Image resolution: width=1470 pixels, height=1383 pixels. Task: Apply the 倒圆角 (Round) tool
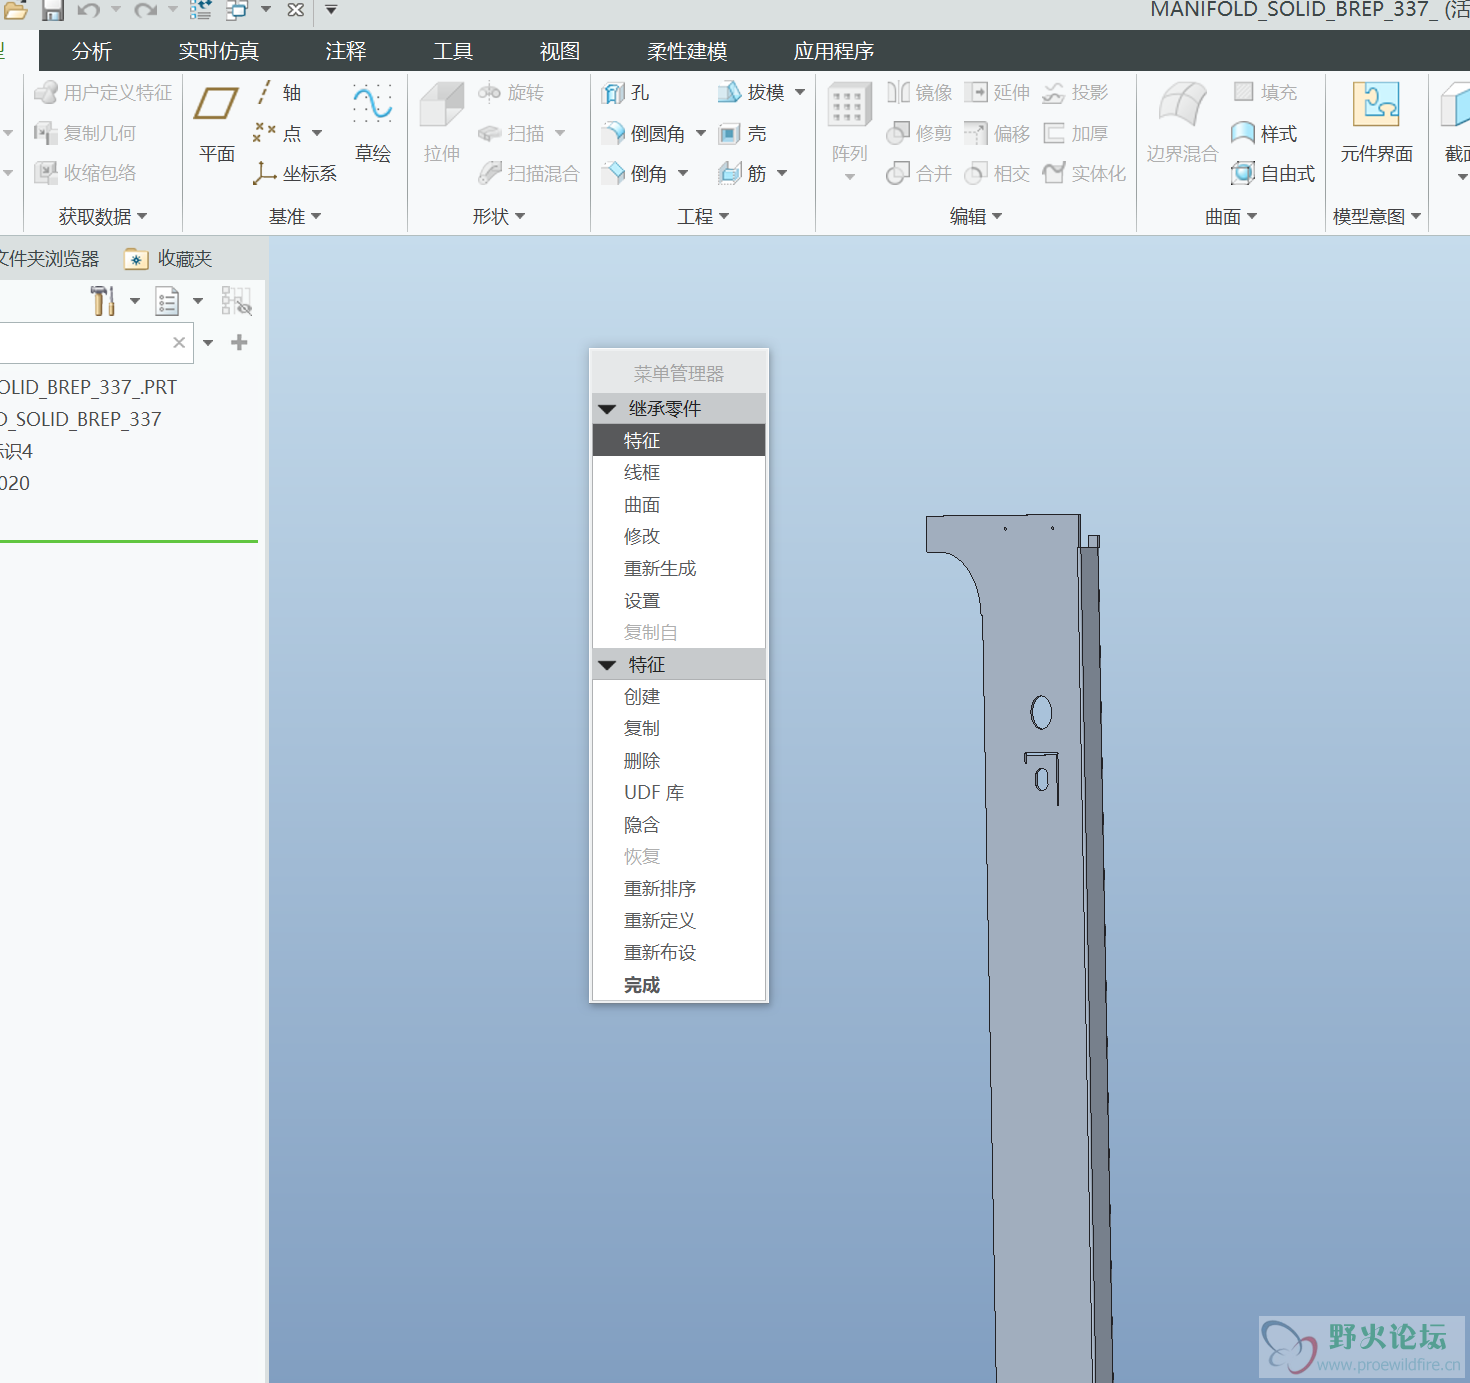pos(643,134)
